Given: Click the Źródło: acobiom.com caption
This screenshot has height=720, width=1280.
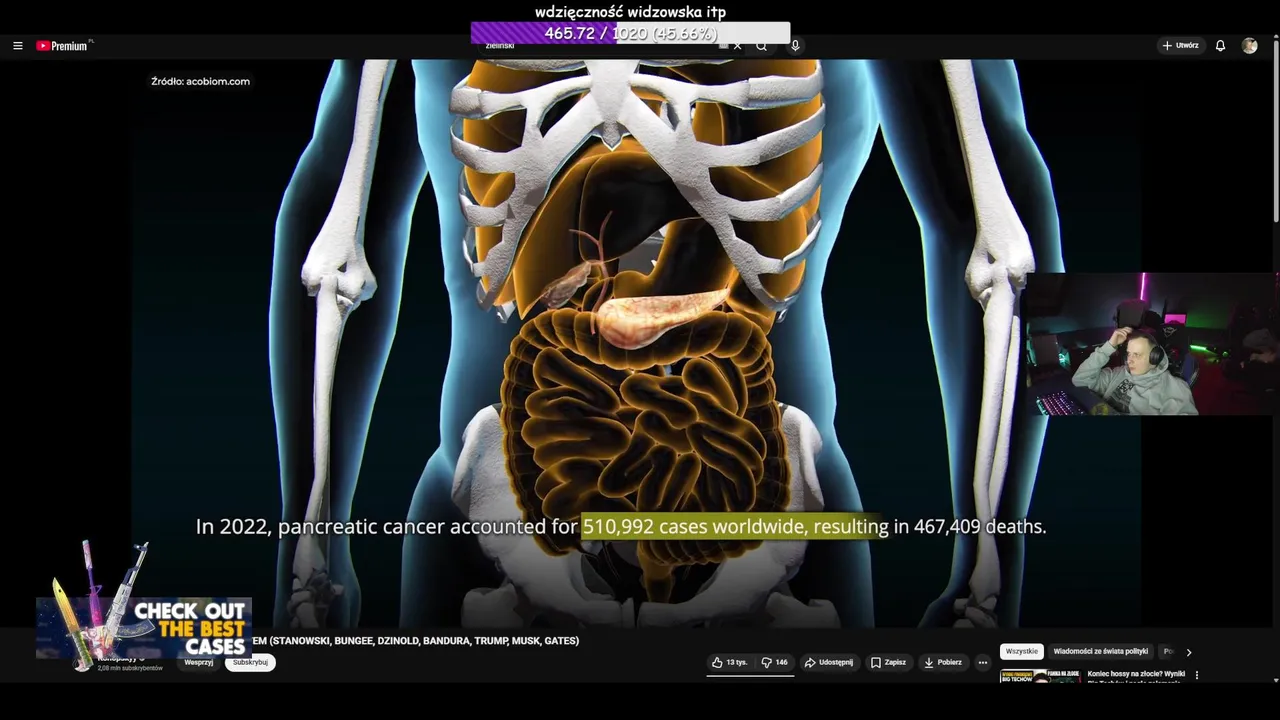Looking at the screenshot, I should [200, 81].
